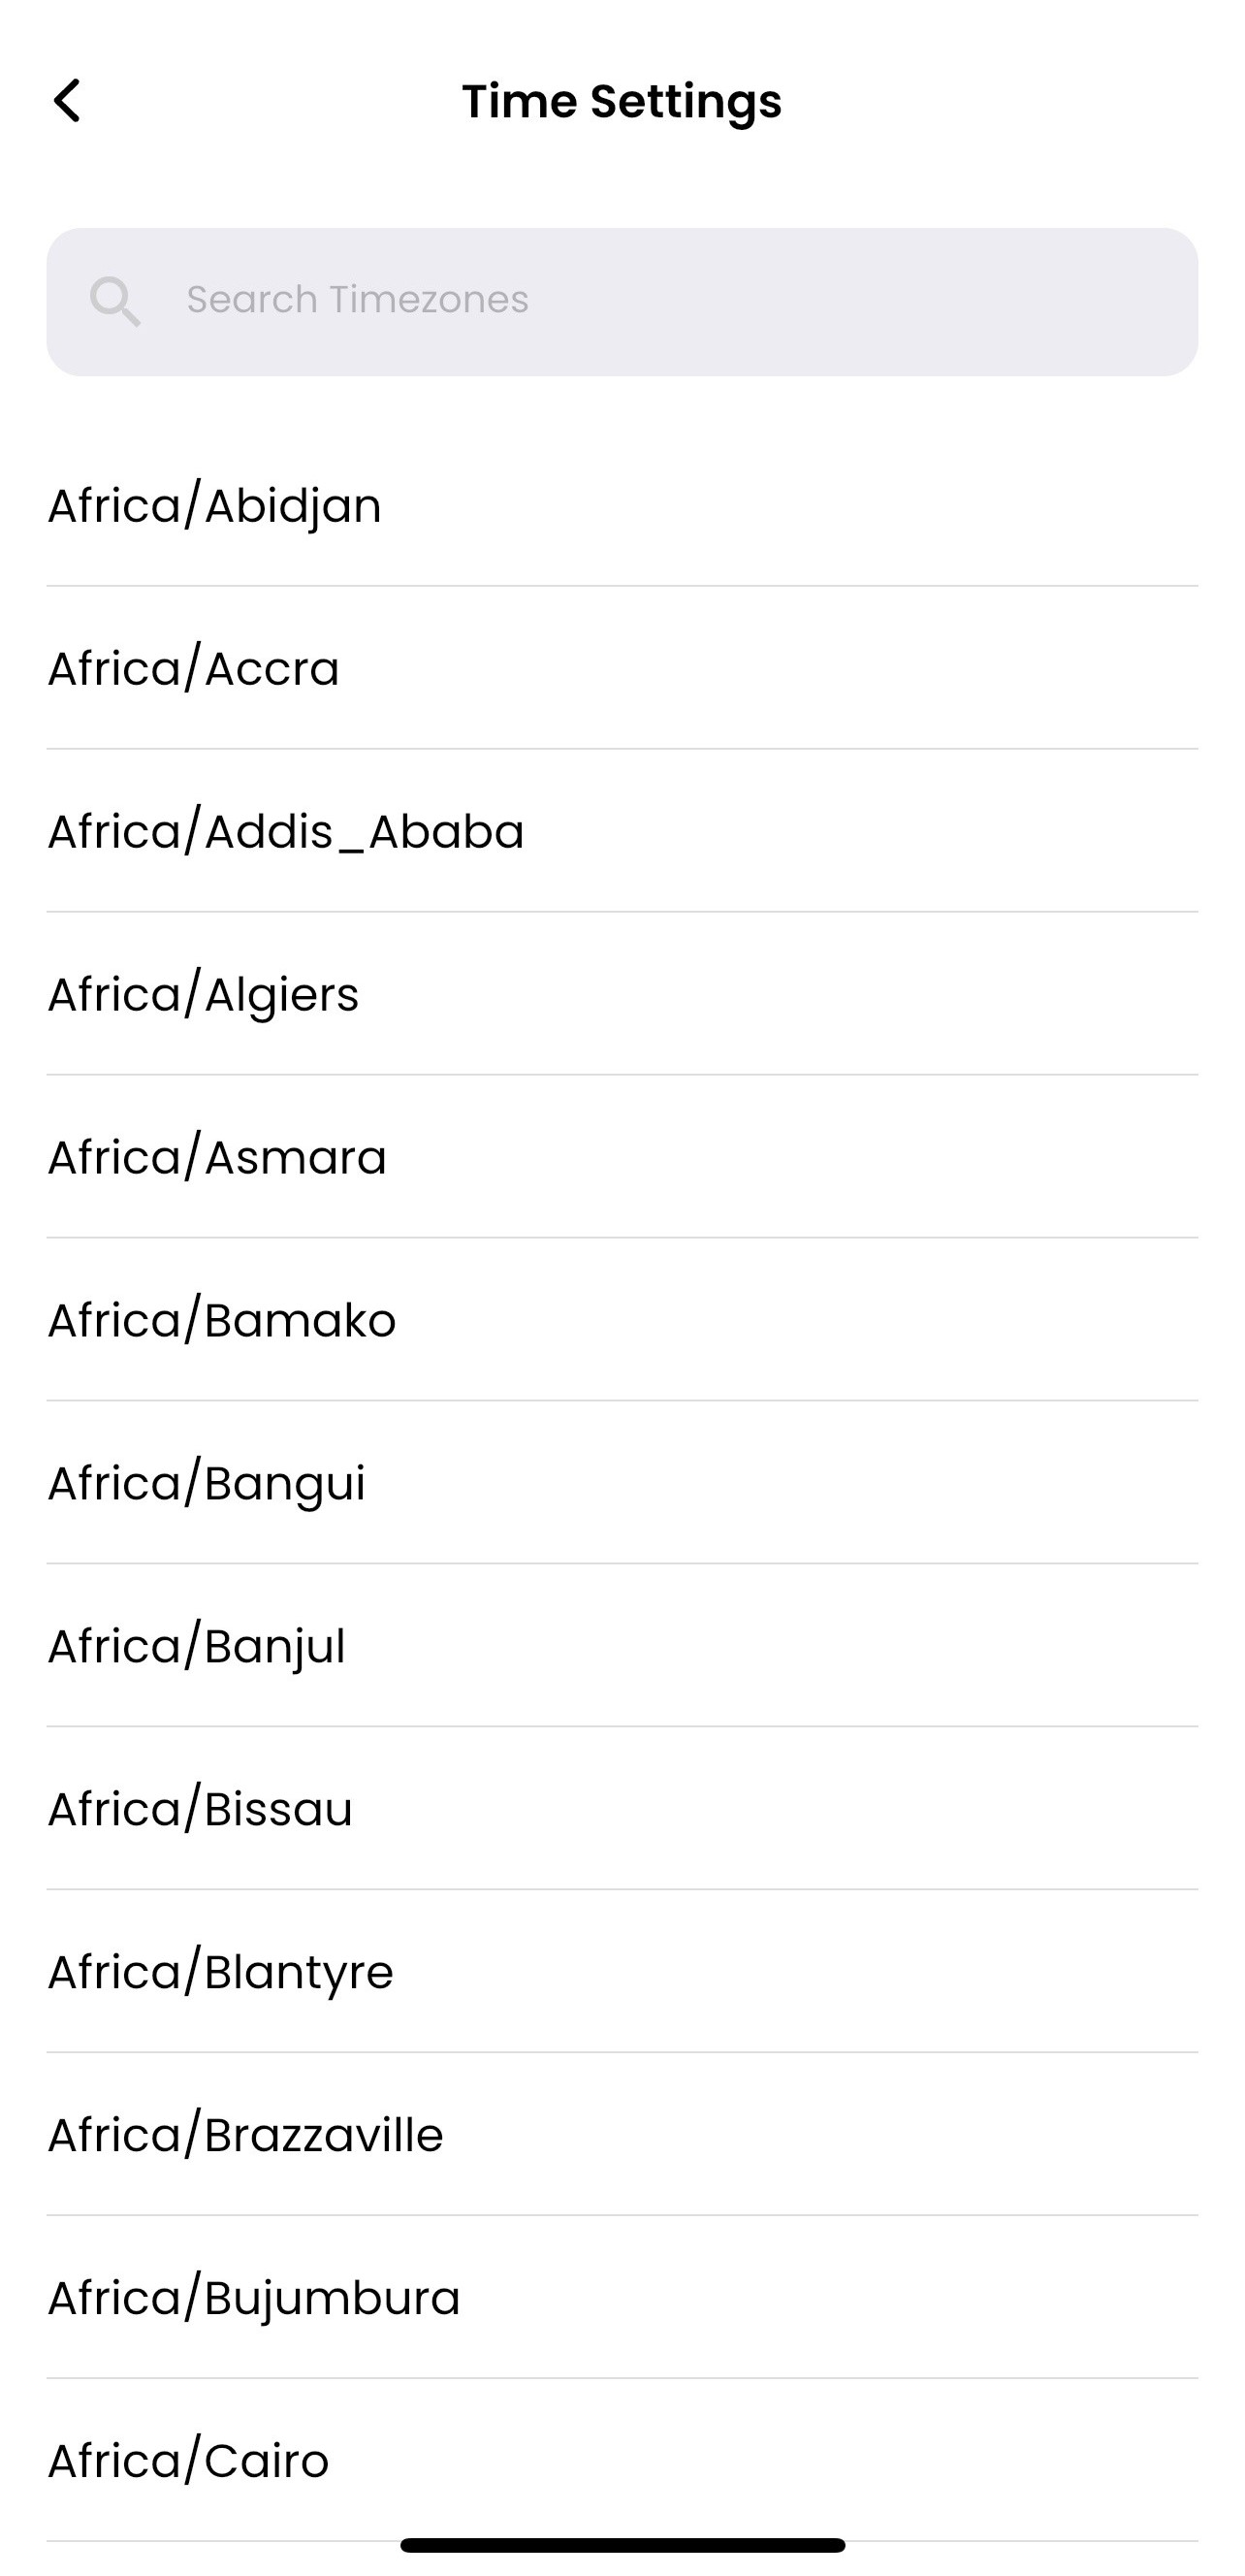The width and height of the screenshot is (1245, 2576).
Task: Focus the Search Timezones field
Action: point(622,301)
